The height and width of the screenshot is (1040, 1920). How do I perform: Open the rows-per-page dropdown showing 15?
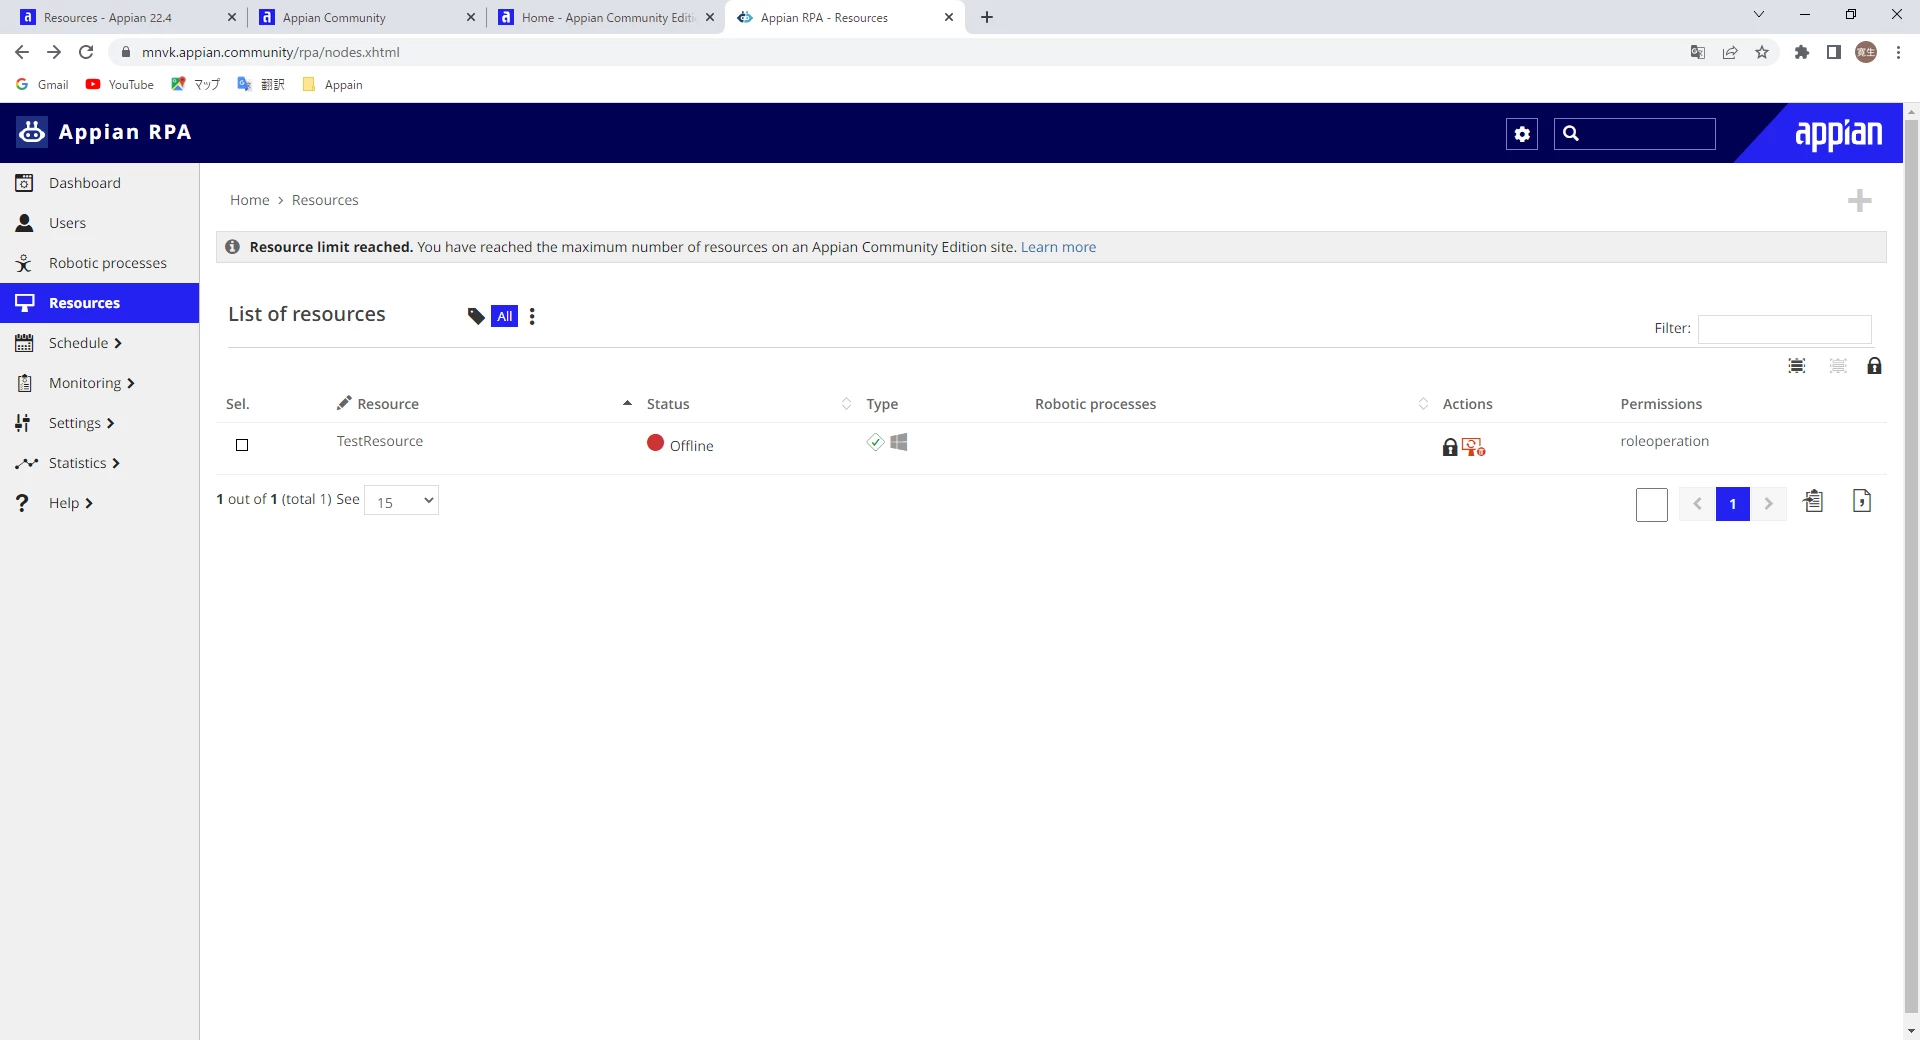[402, 501]
